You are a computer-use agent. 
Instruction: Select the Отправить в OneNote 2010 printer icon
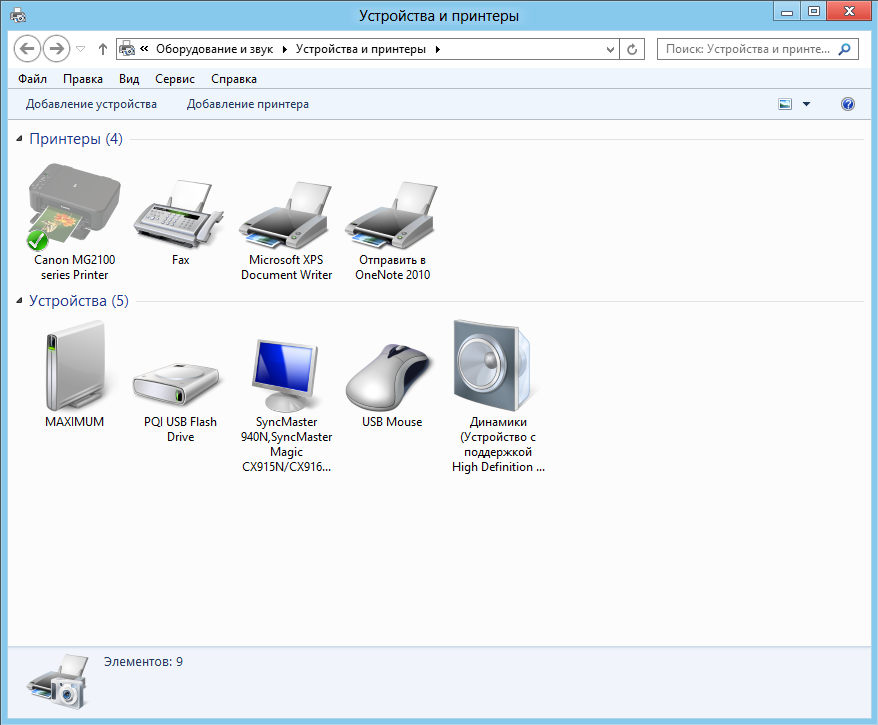click(x=391, y=214)
